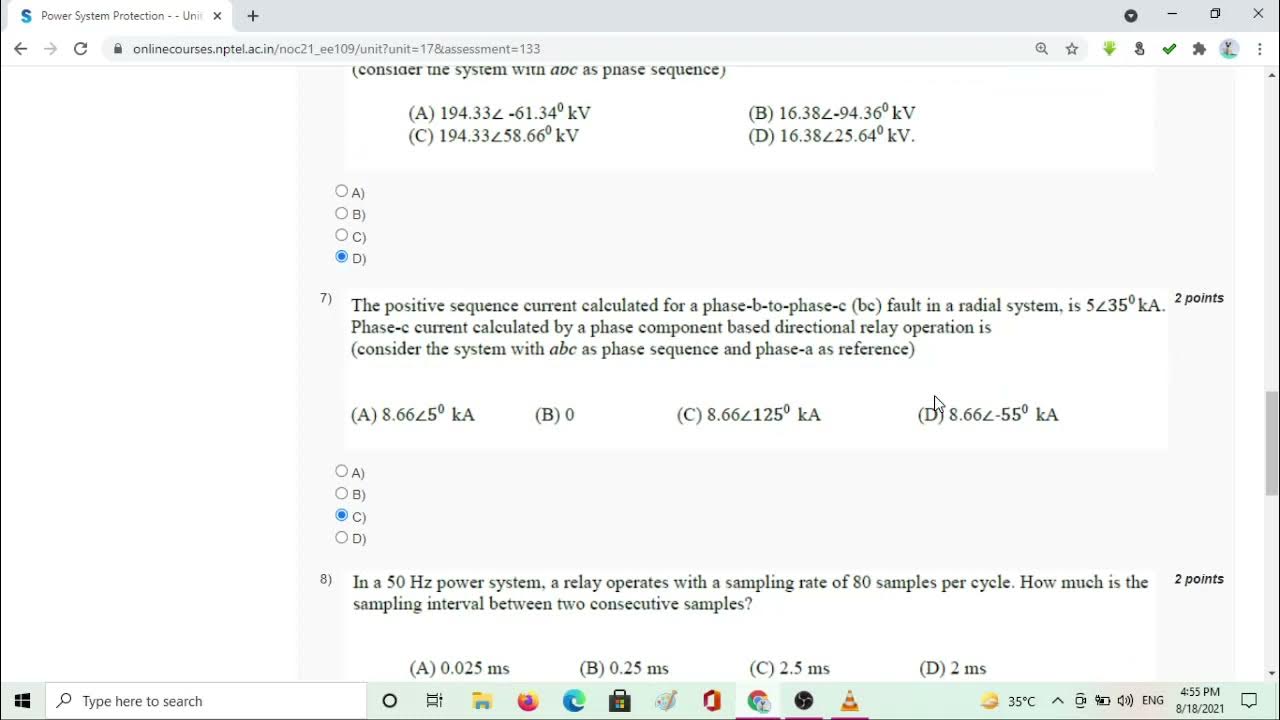Open the Chrome profile avatar

tap(1229, 48)
